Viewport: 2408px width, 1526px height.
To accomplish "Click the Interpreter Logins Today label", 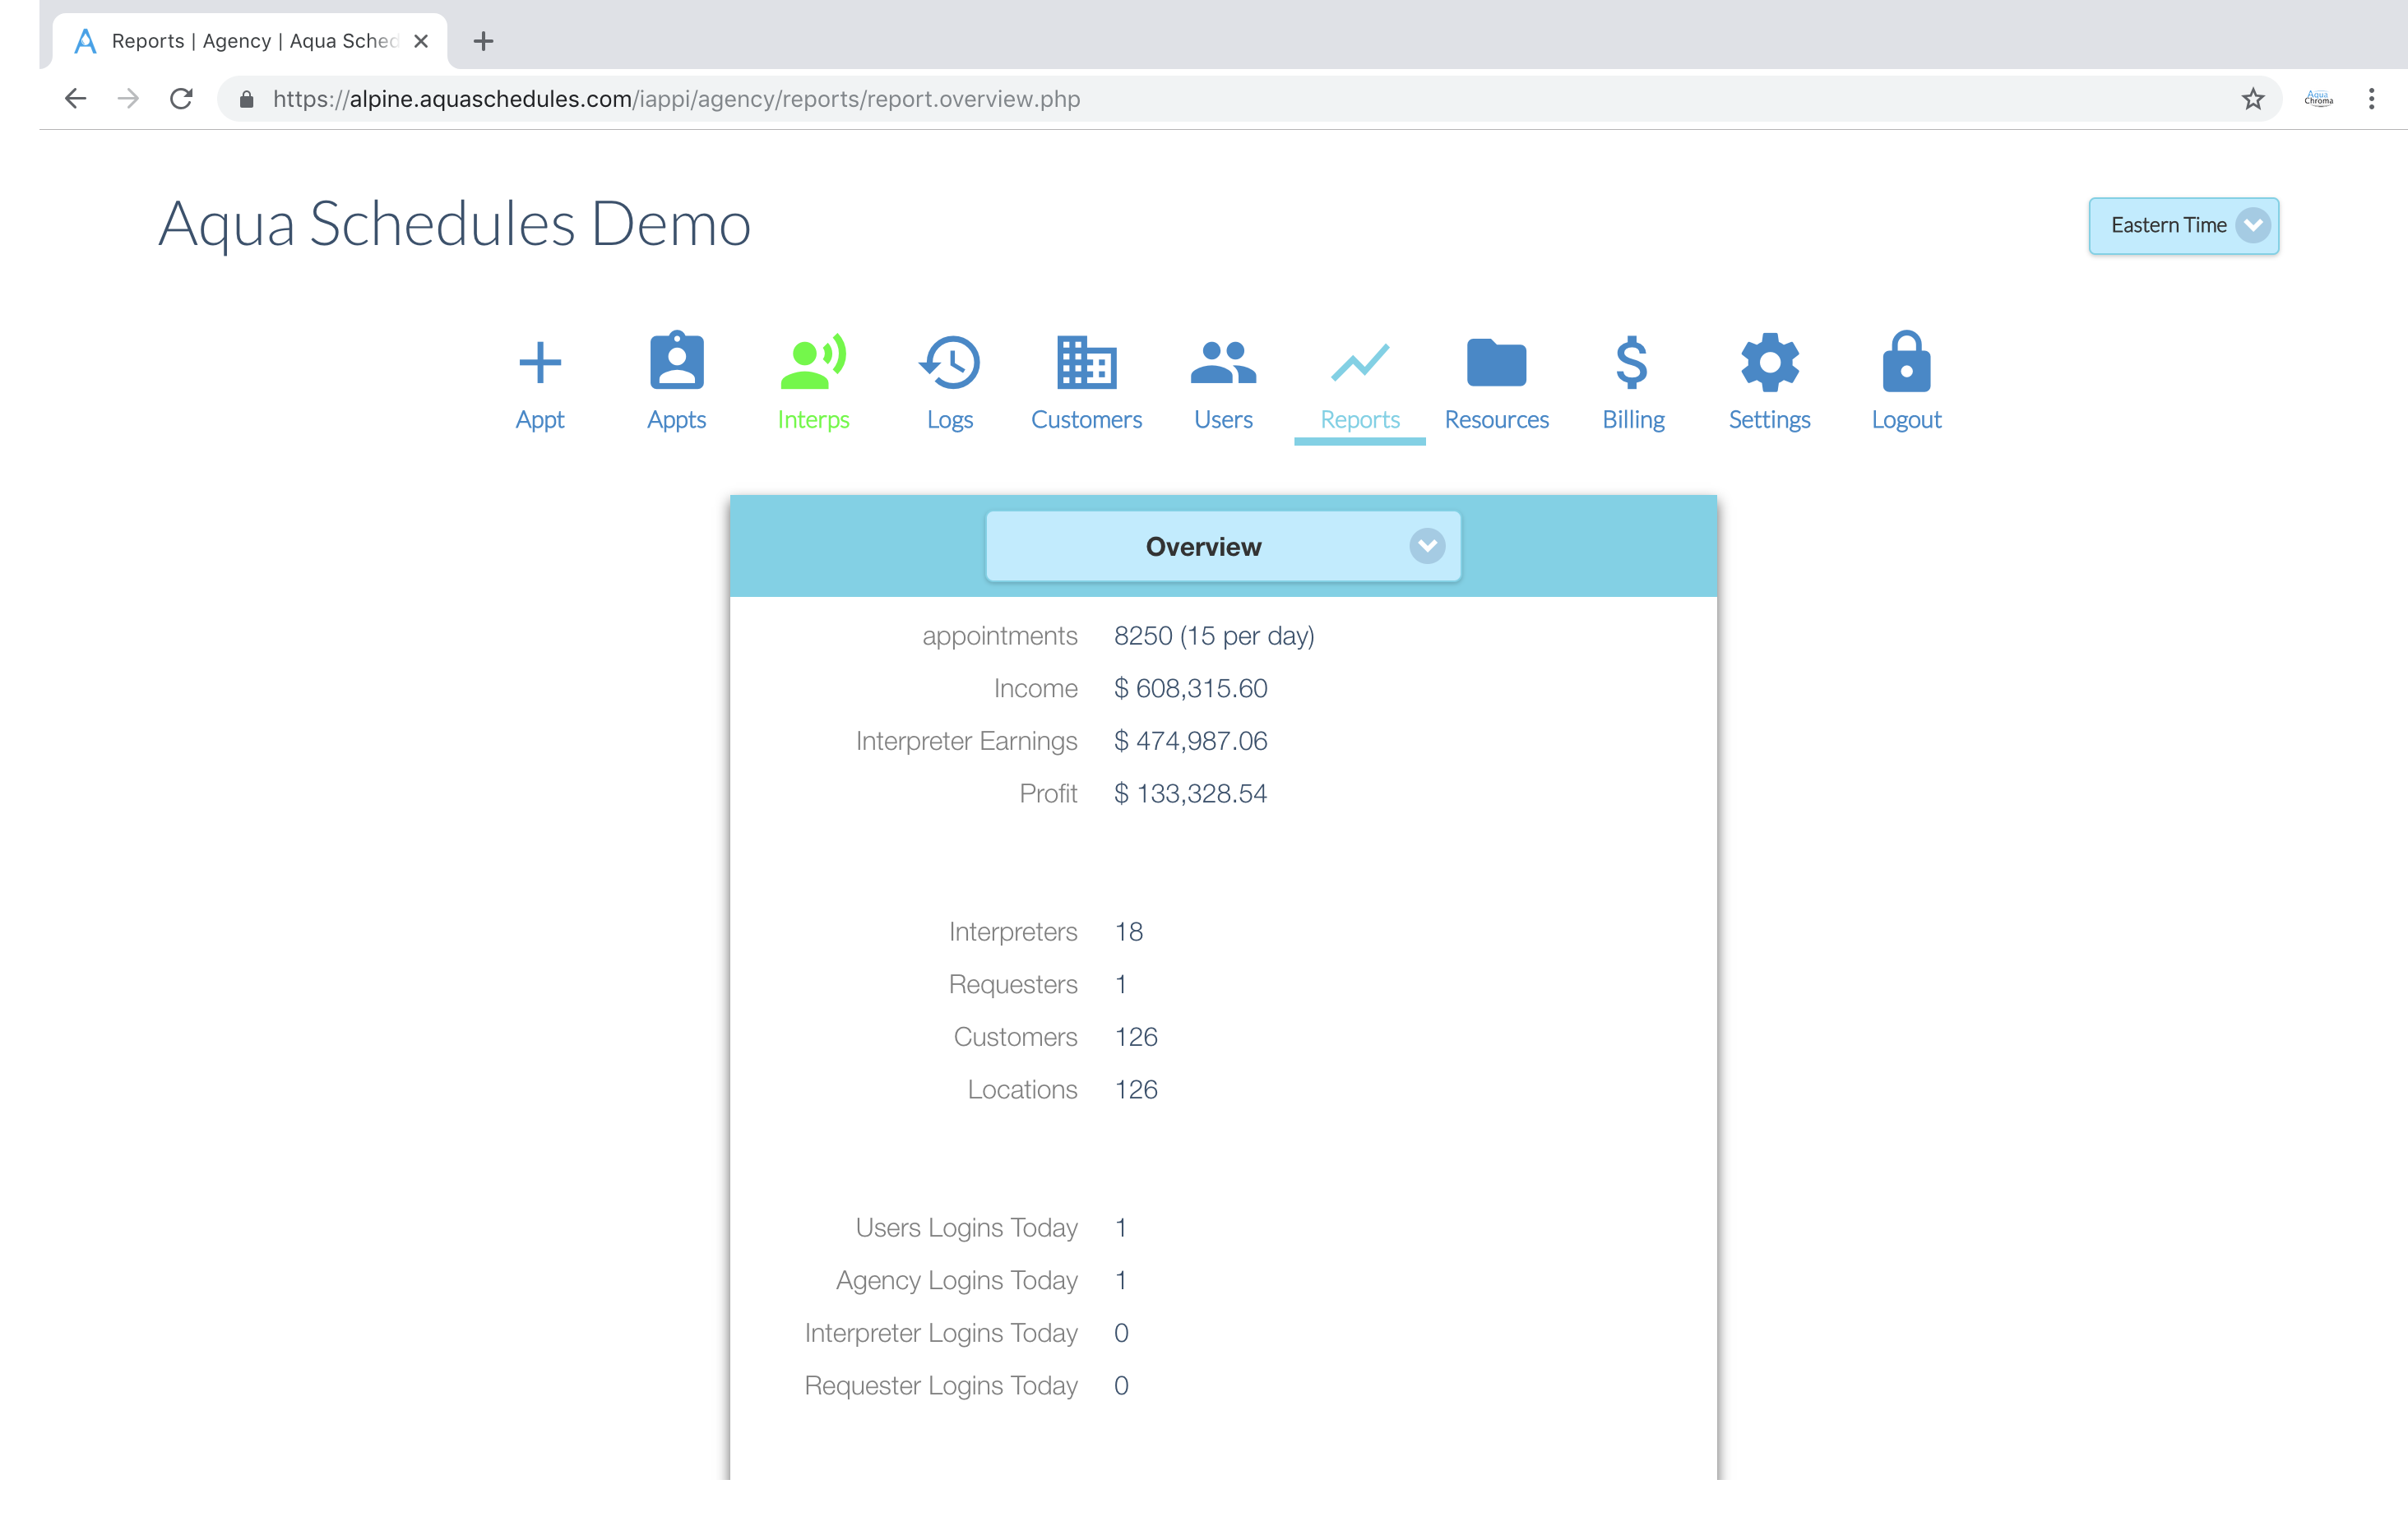I will coord(941,1333).
